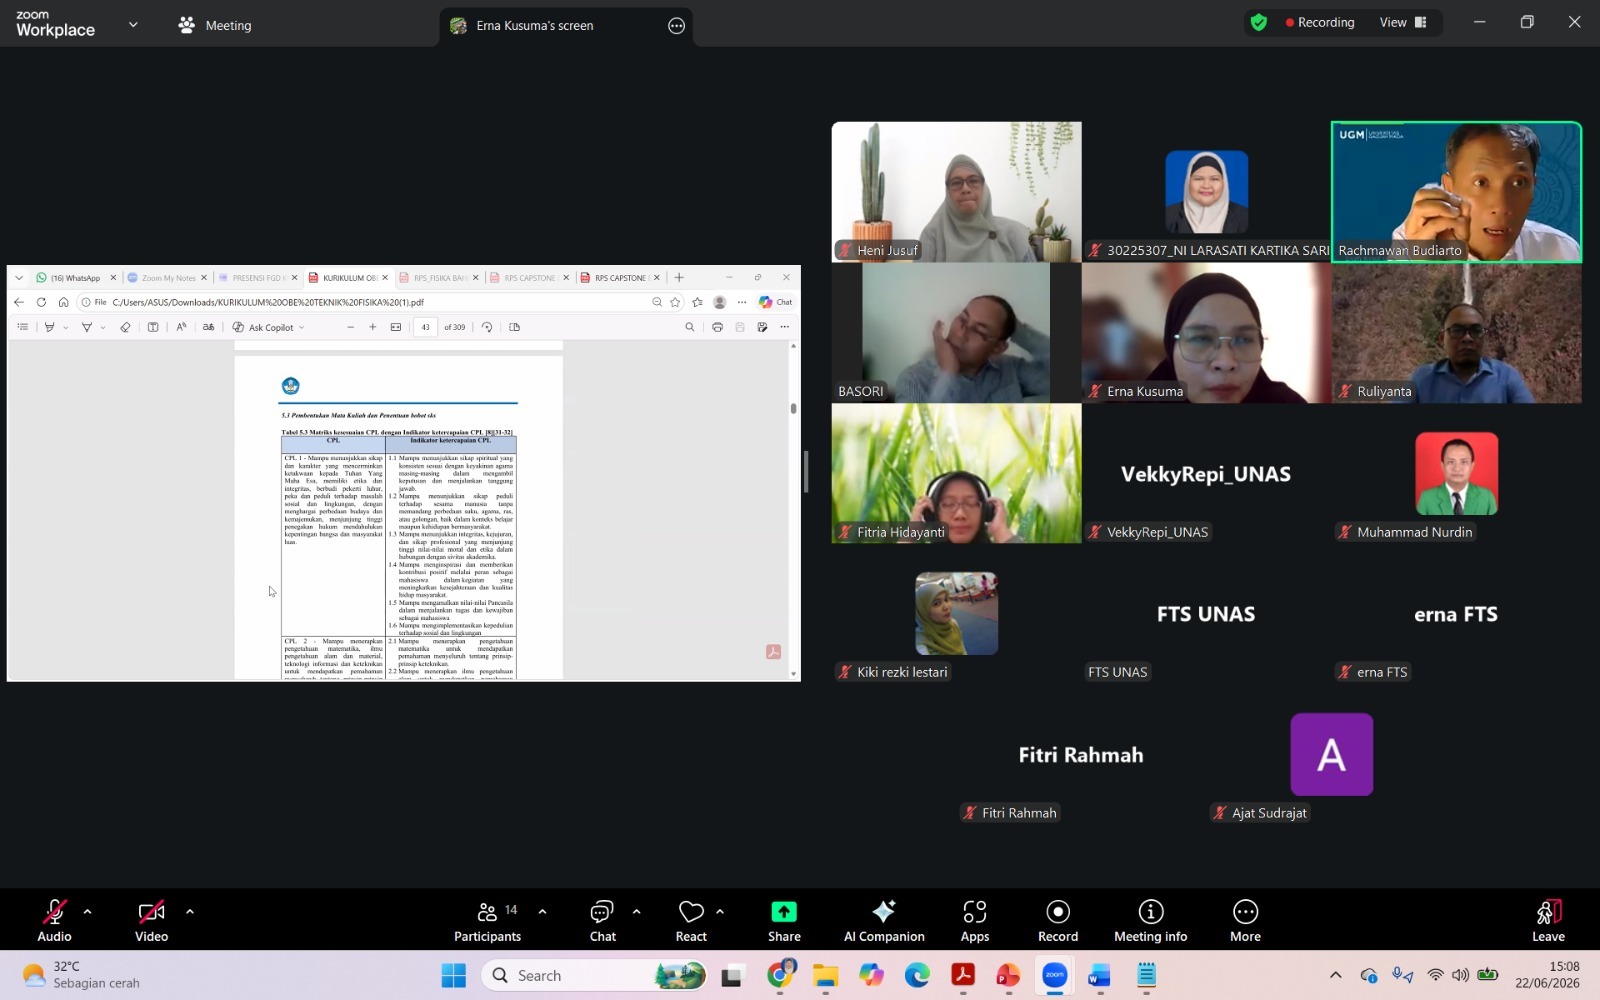This screenshot has width=1600, height=1000.
Task: Expand the audio options chevron
Action: pyautogui.click(x=87, y=912)
